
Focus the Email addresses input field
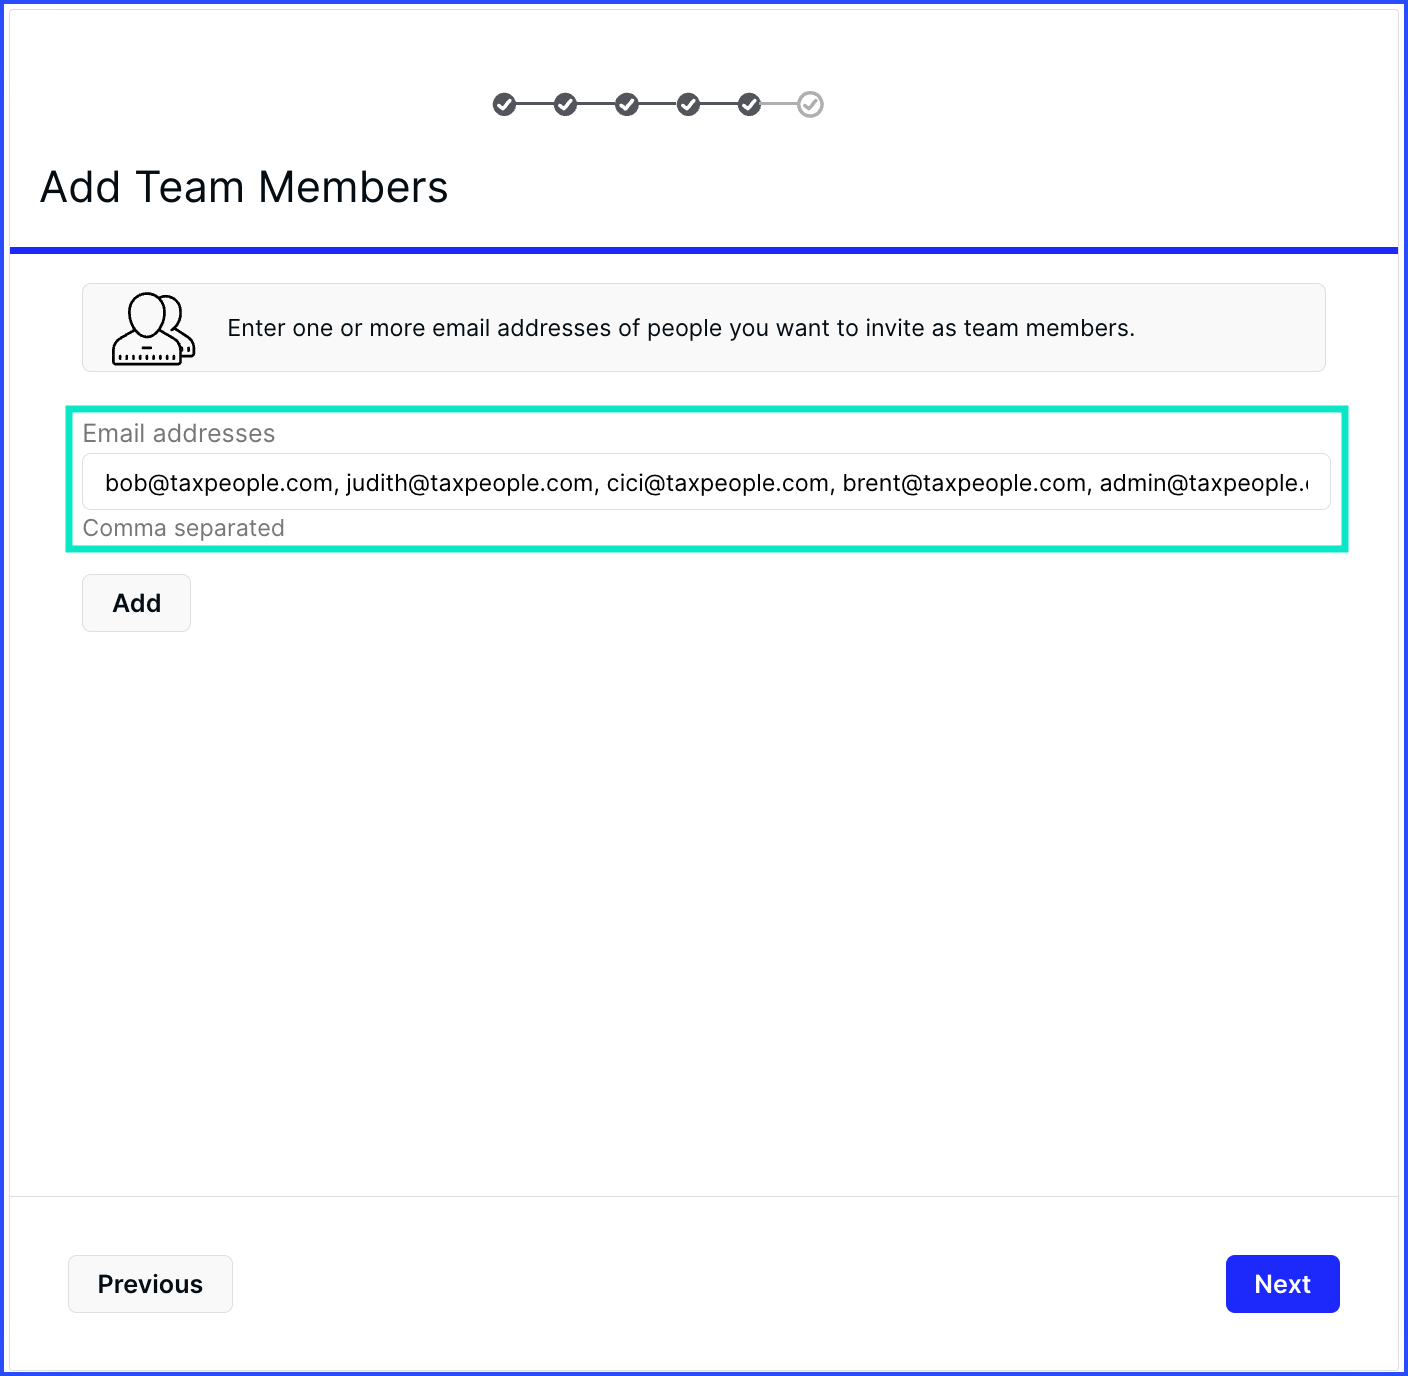point(706,482)
